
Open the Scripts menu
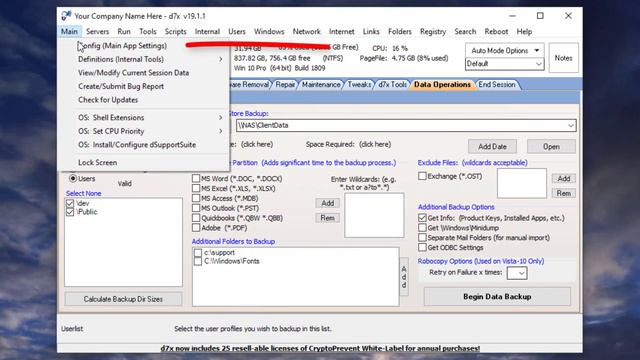[176, 31]
